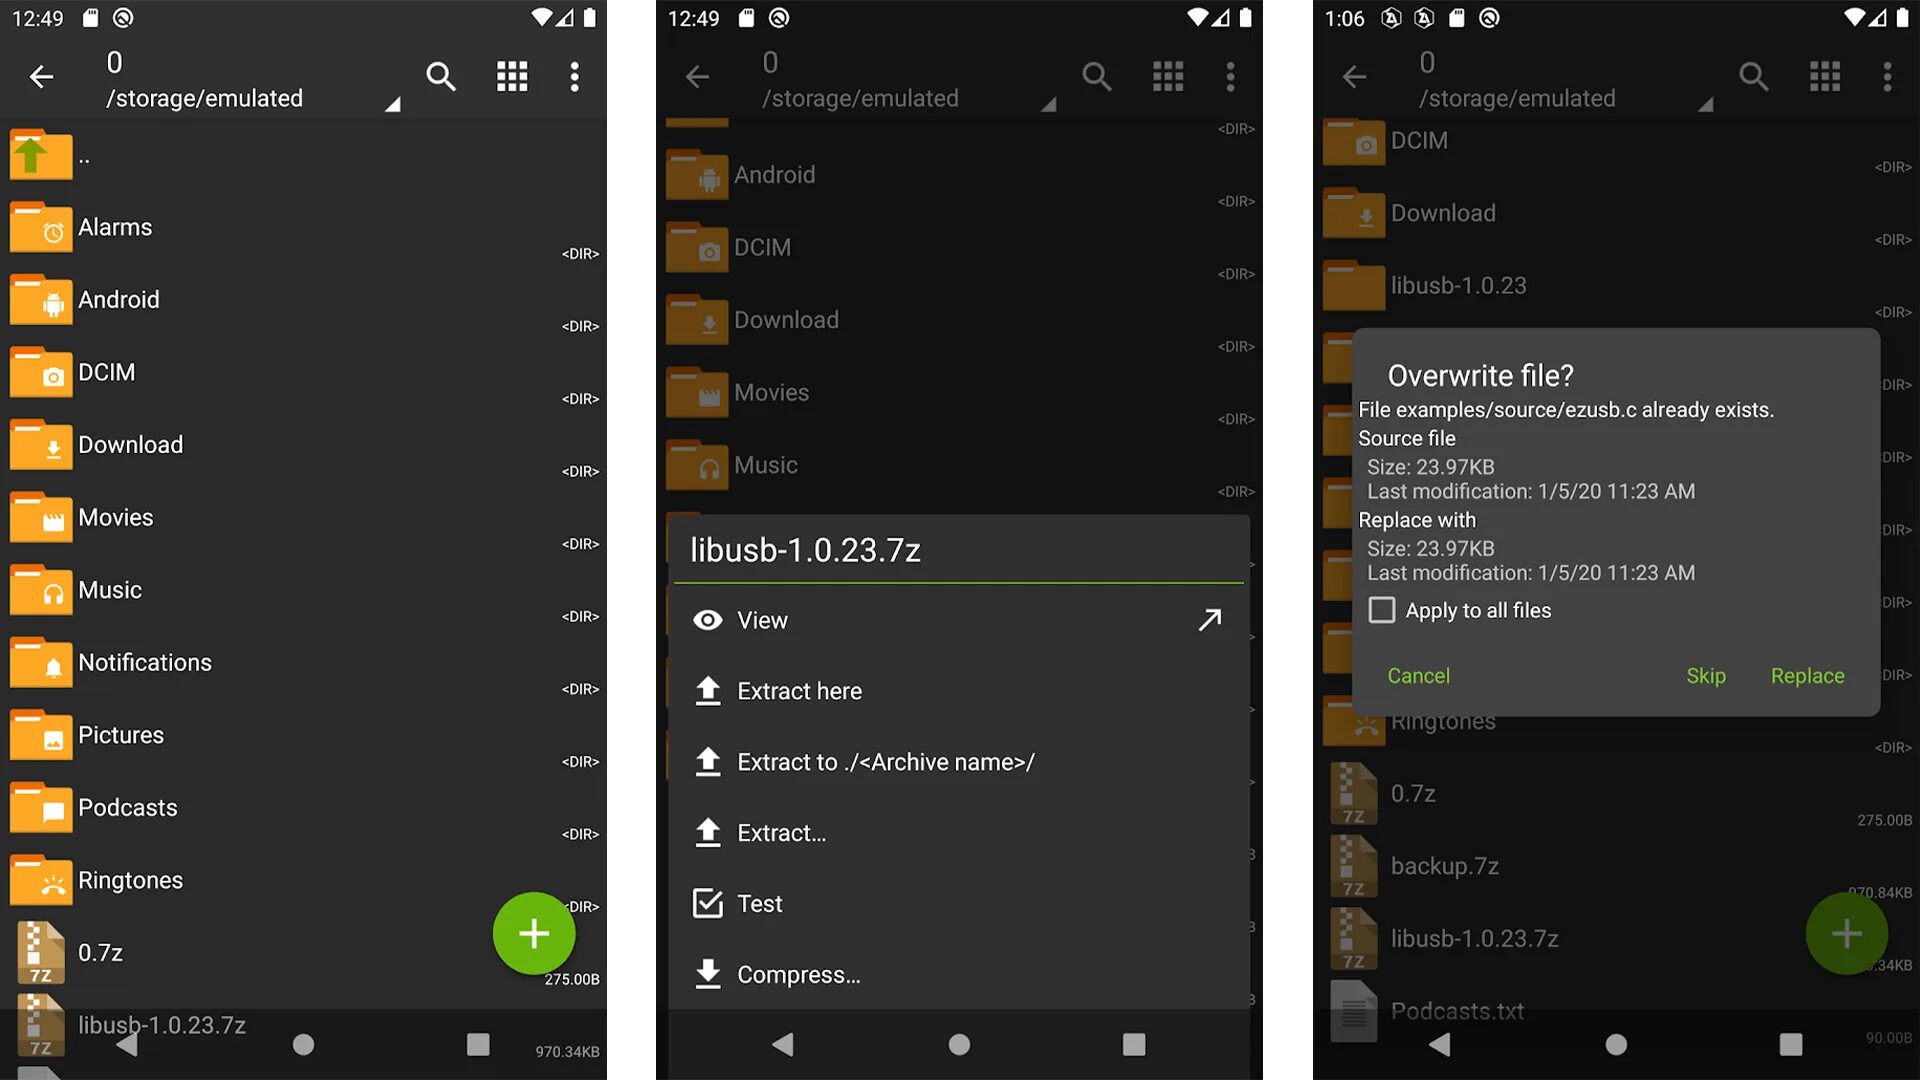Tap Cancel in the overwrite dialog
The image size is (1920, 1080).
[1418, 676]
